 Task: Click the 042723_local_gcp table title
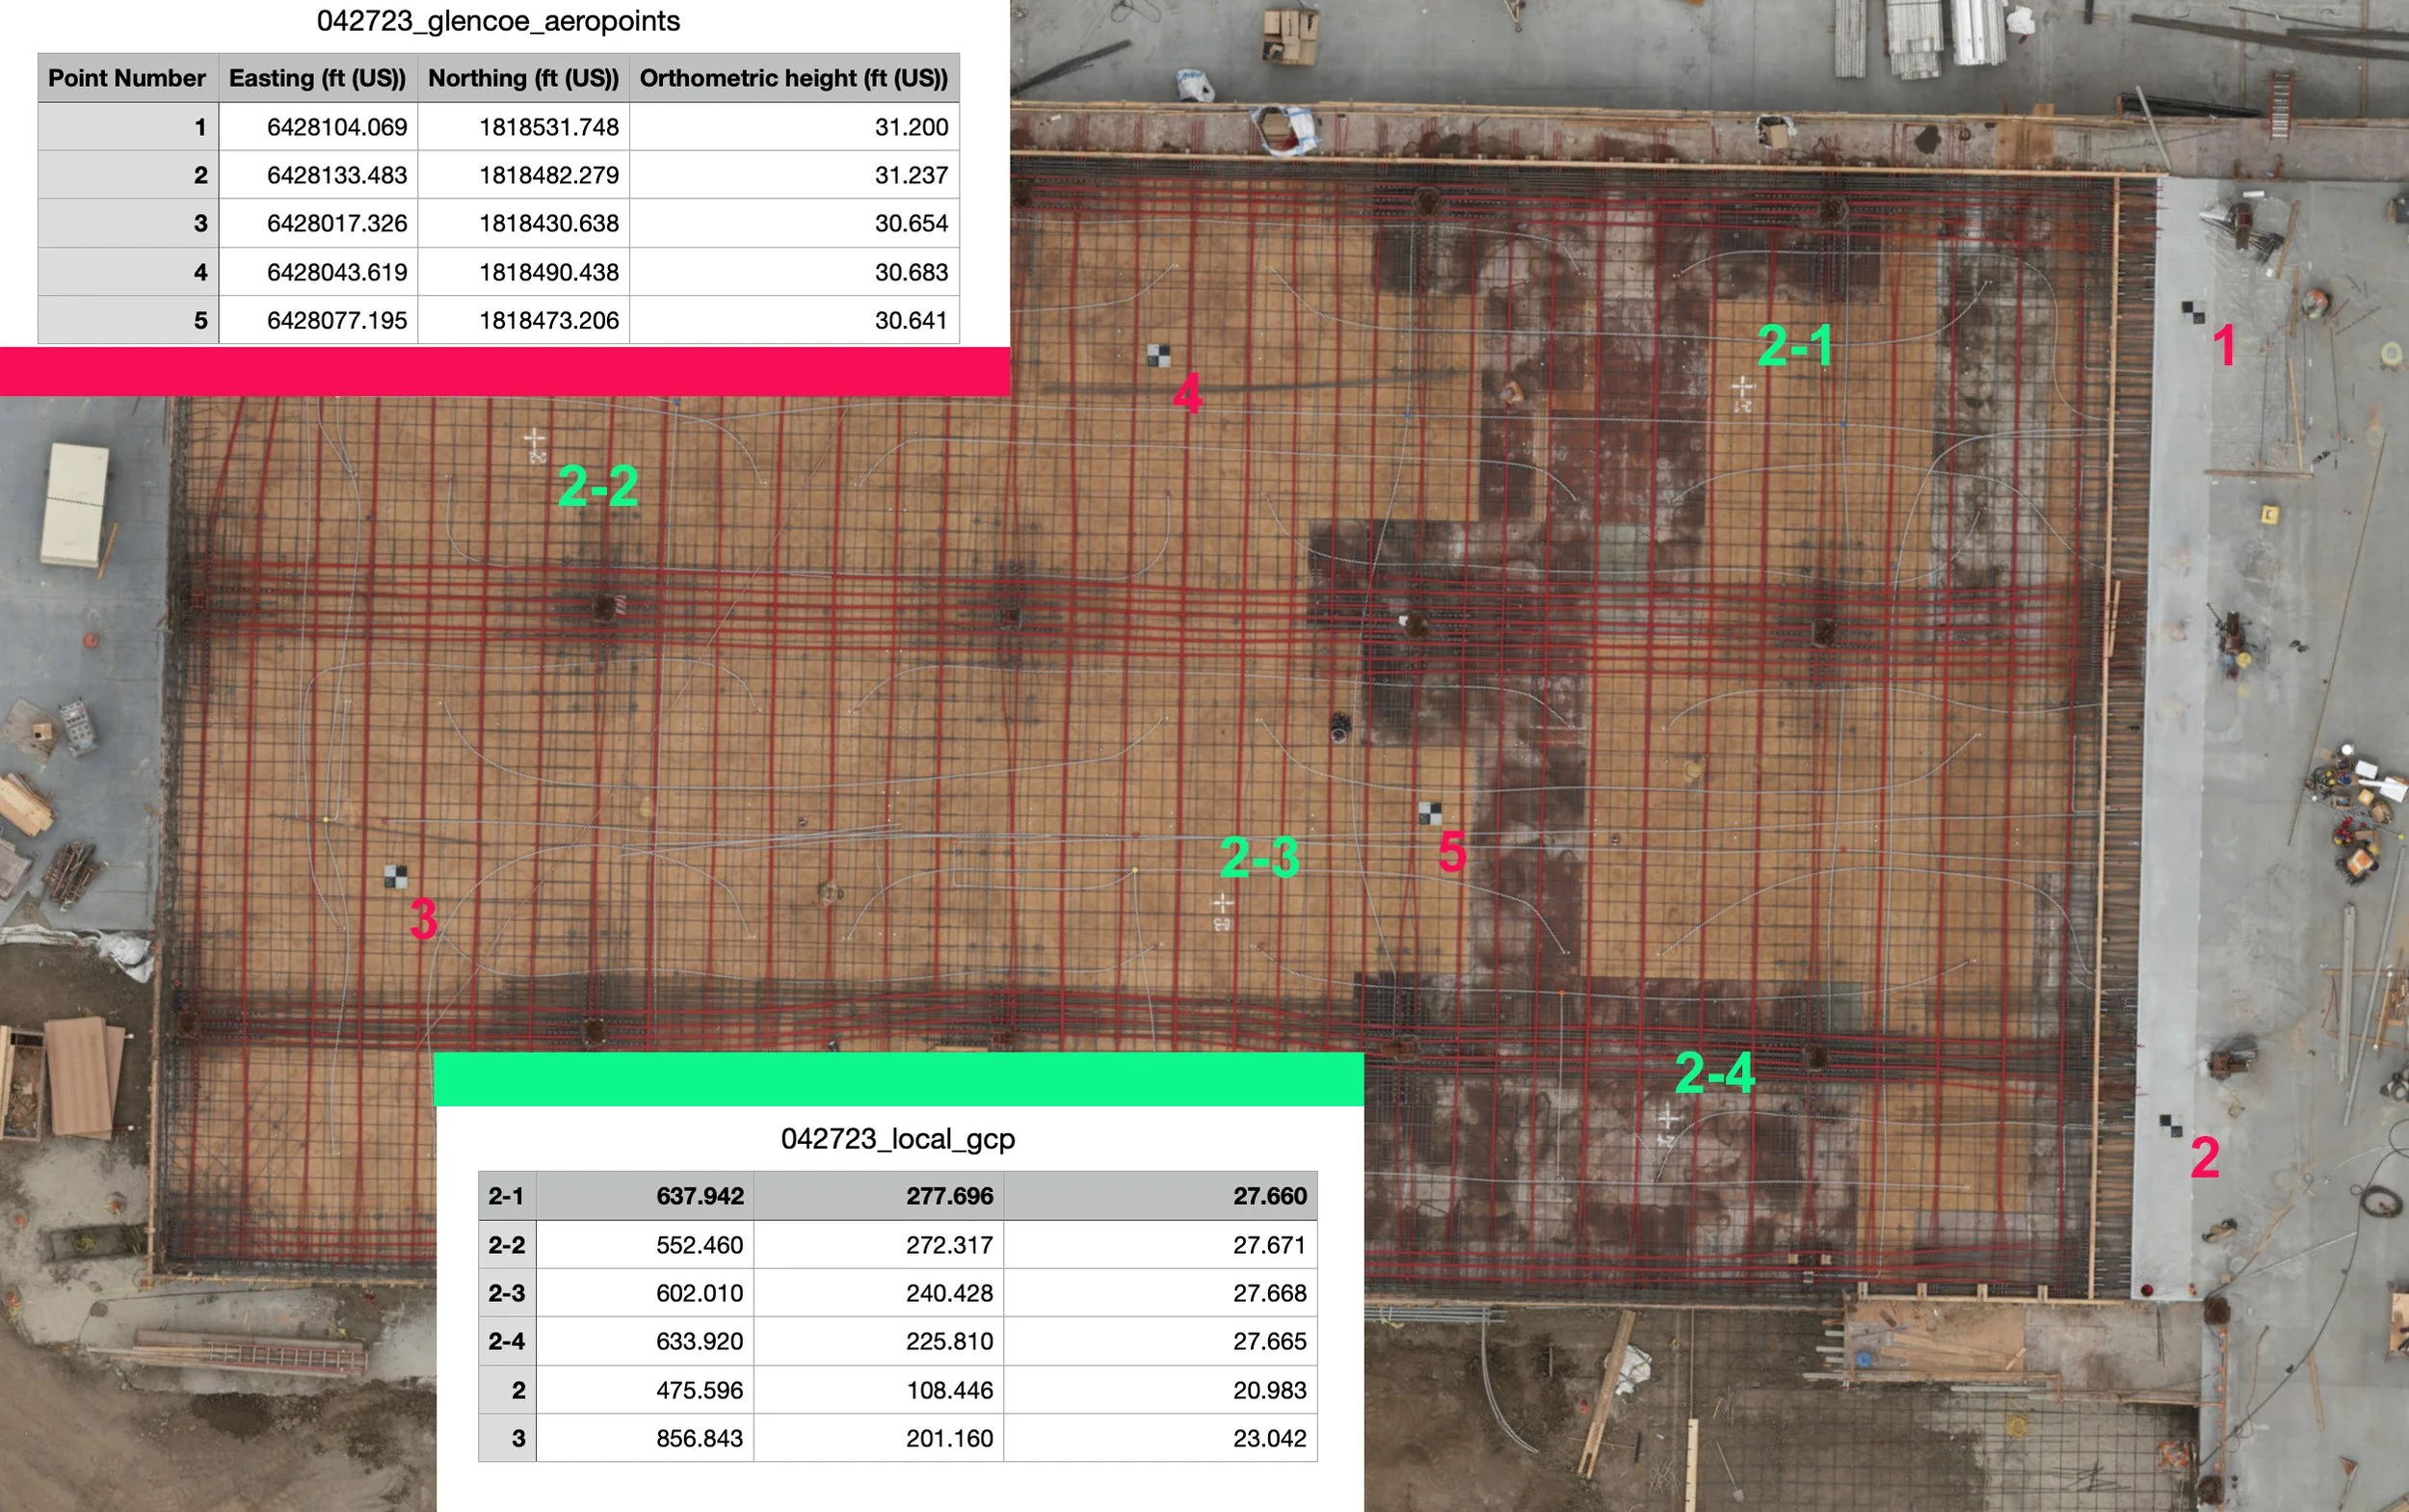(x=897, y=1139)
